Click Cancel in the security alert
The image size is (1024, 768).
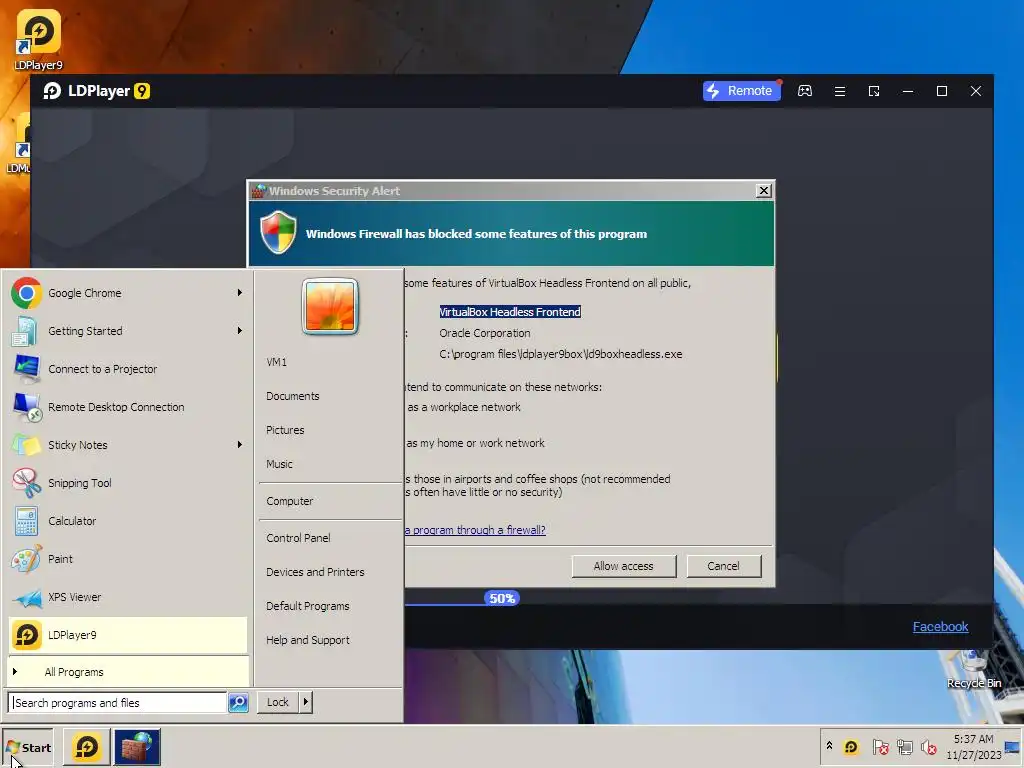click(x=724, y=566)
